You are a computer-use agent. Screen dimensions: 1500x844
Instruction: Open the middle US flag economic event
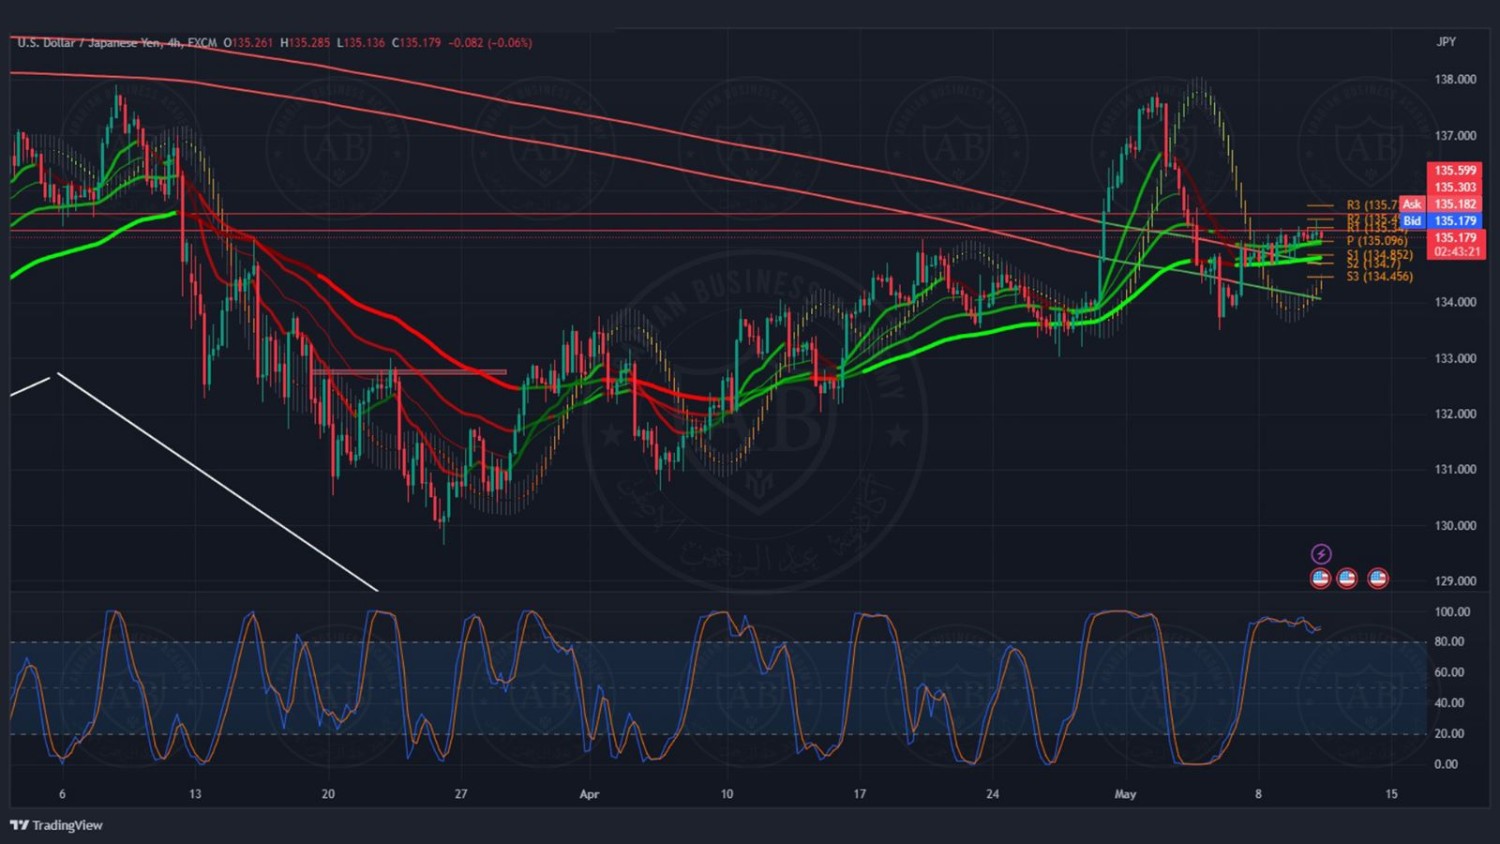pos(1347,578)
